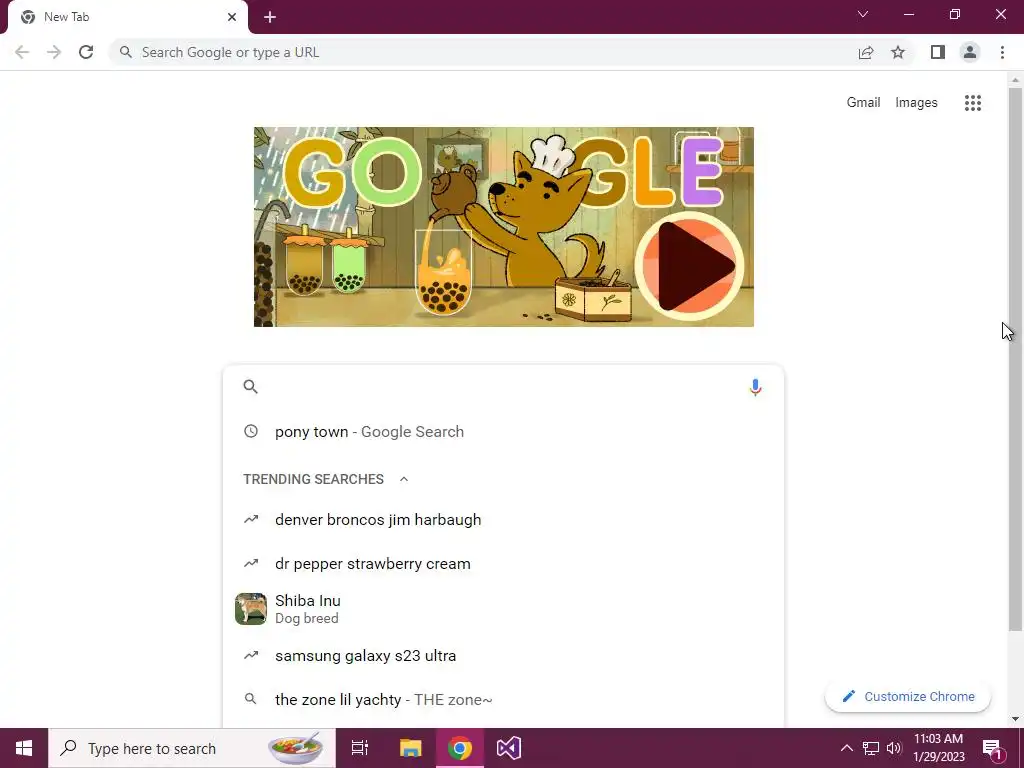Click the share page icon in address bar
The height and width of the screenshot is (768, 1024).
click(x=866, y=52)
